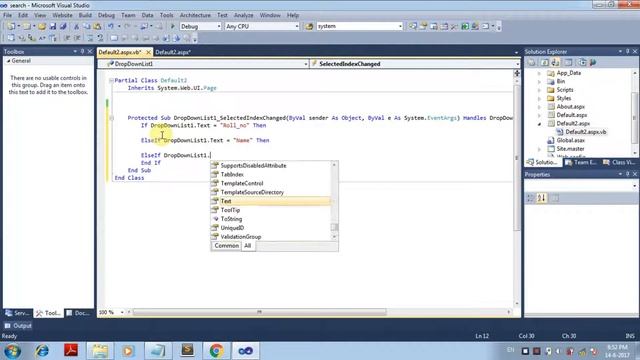The height and width of the screenshot is (360, 640).
Task: Click the IntelliSense list scrollbar thumb
Action: pyautogui.click(x=334, y=227)
